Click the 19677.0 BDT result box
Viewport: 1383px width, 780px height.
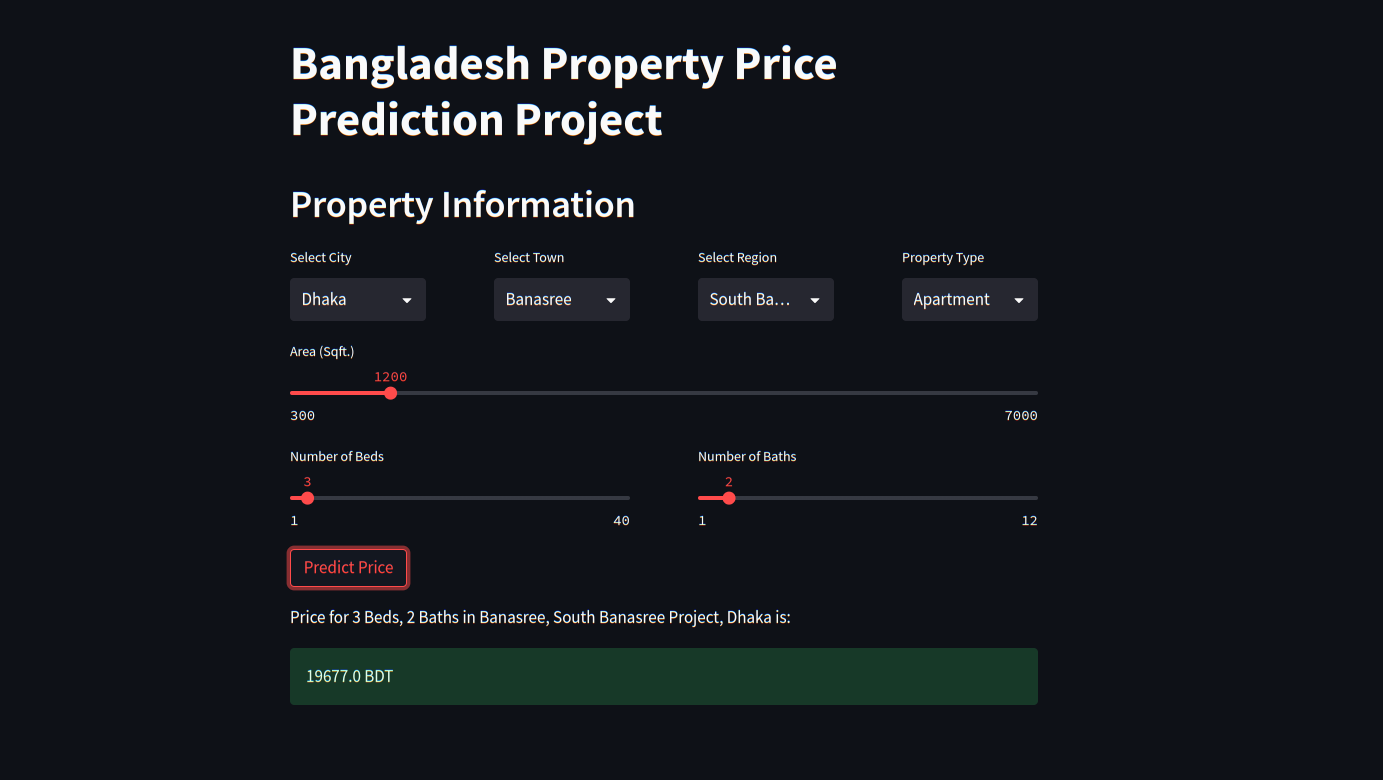point(664,676)
